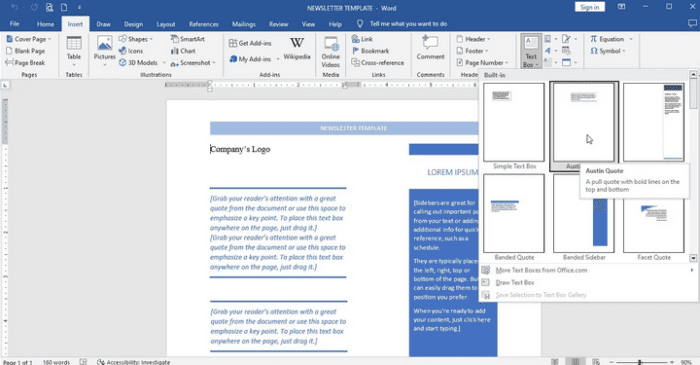Insert a Chart from the ribbon
The image size is (700, 365).
click(183, 51)
